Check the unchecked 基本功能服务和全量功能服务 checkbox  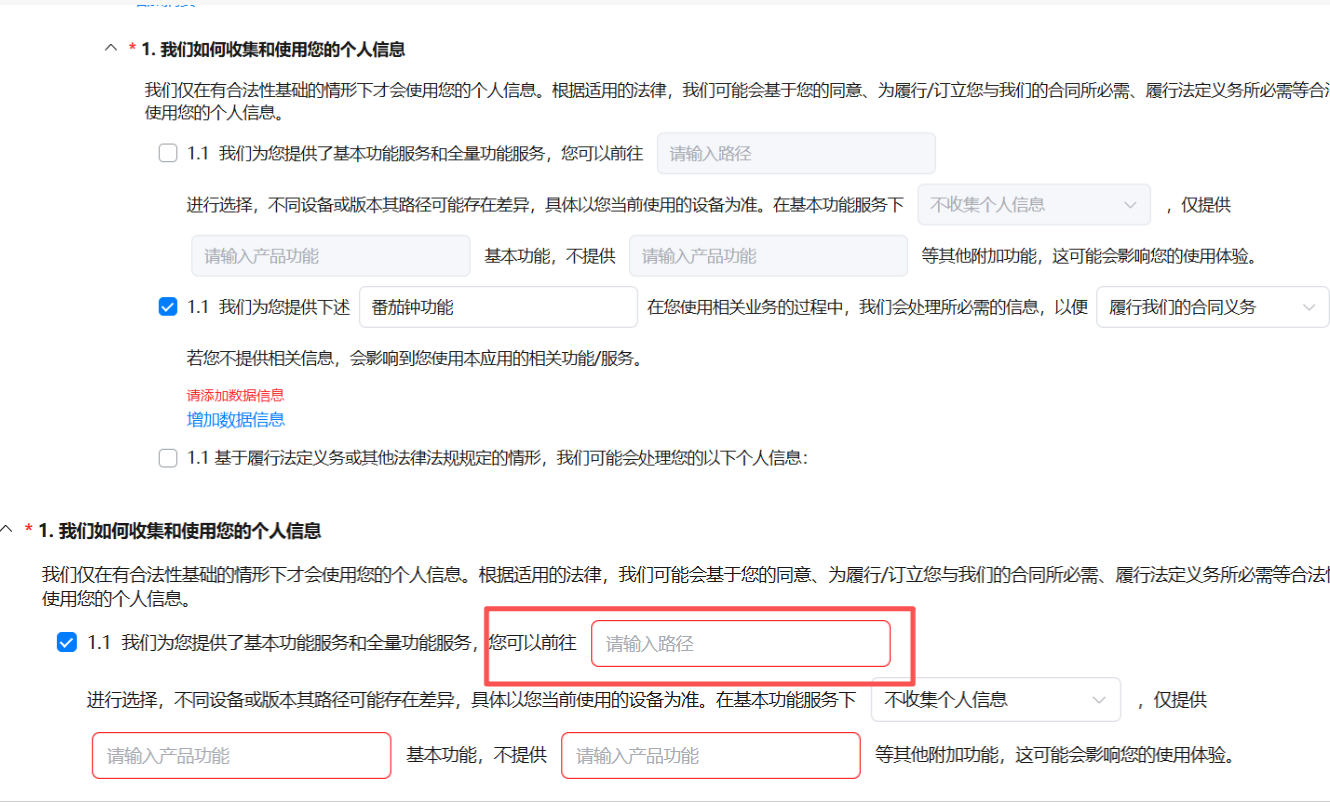[x=168, y=154]
